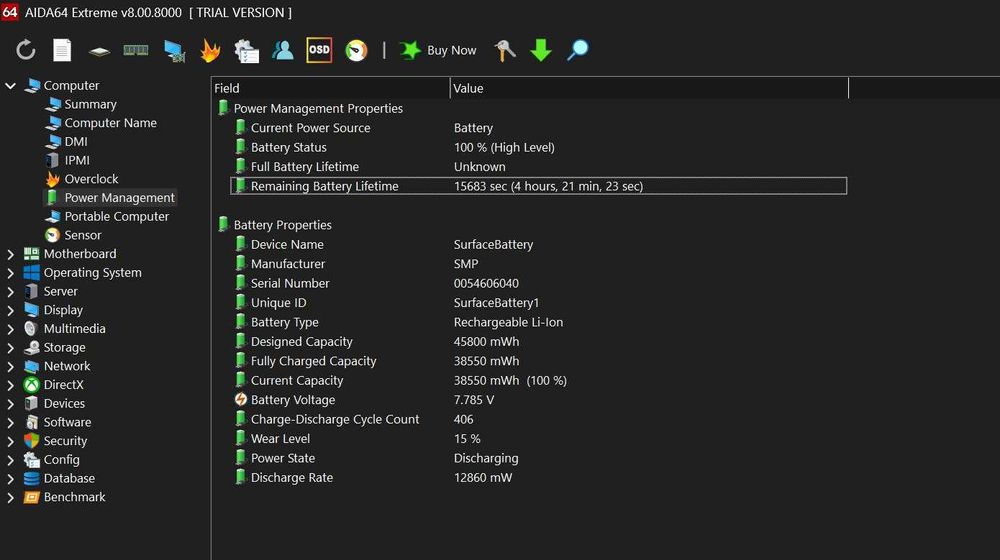Expand the Software tree node
The image size is (1000, 560).
[10, 422]
